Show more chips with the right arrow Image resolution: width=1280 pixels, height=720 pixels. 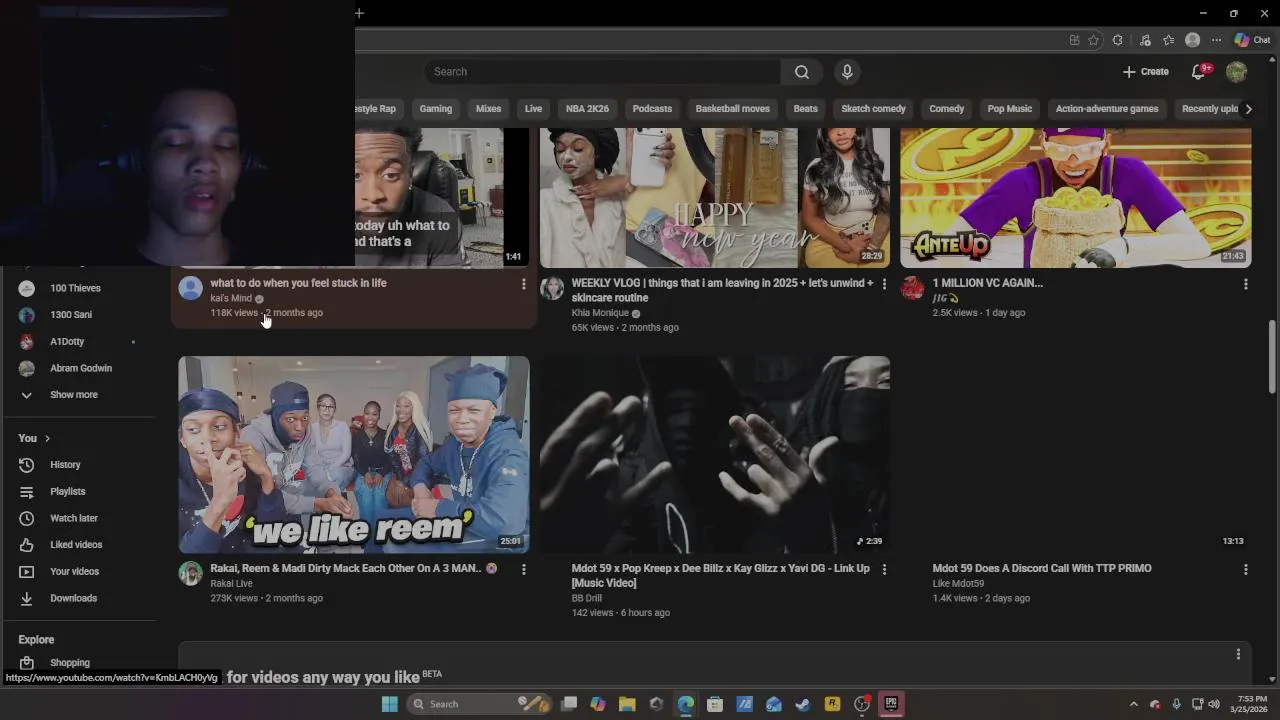[x=1248, y=109]
